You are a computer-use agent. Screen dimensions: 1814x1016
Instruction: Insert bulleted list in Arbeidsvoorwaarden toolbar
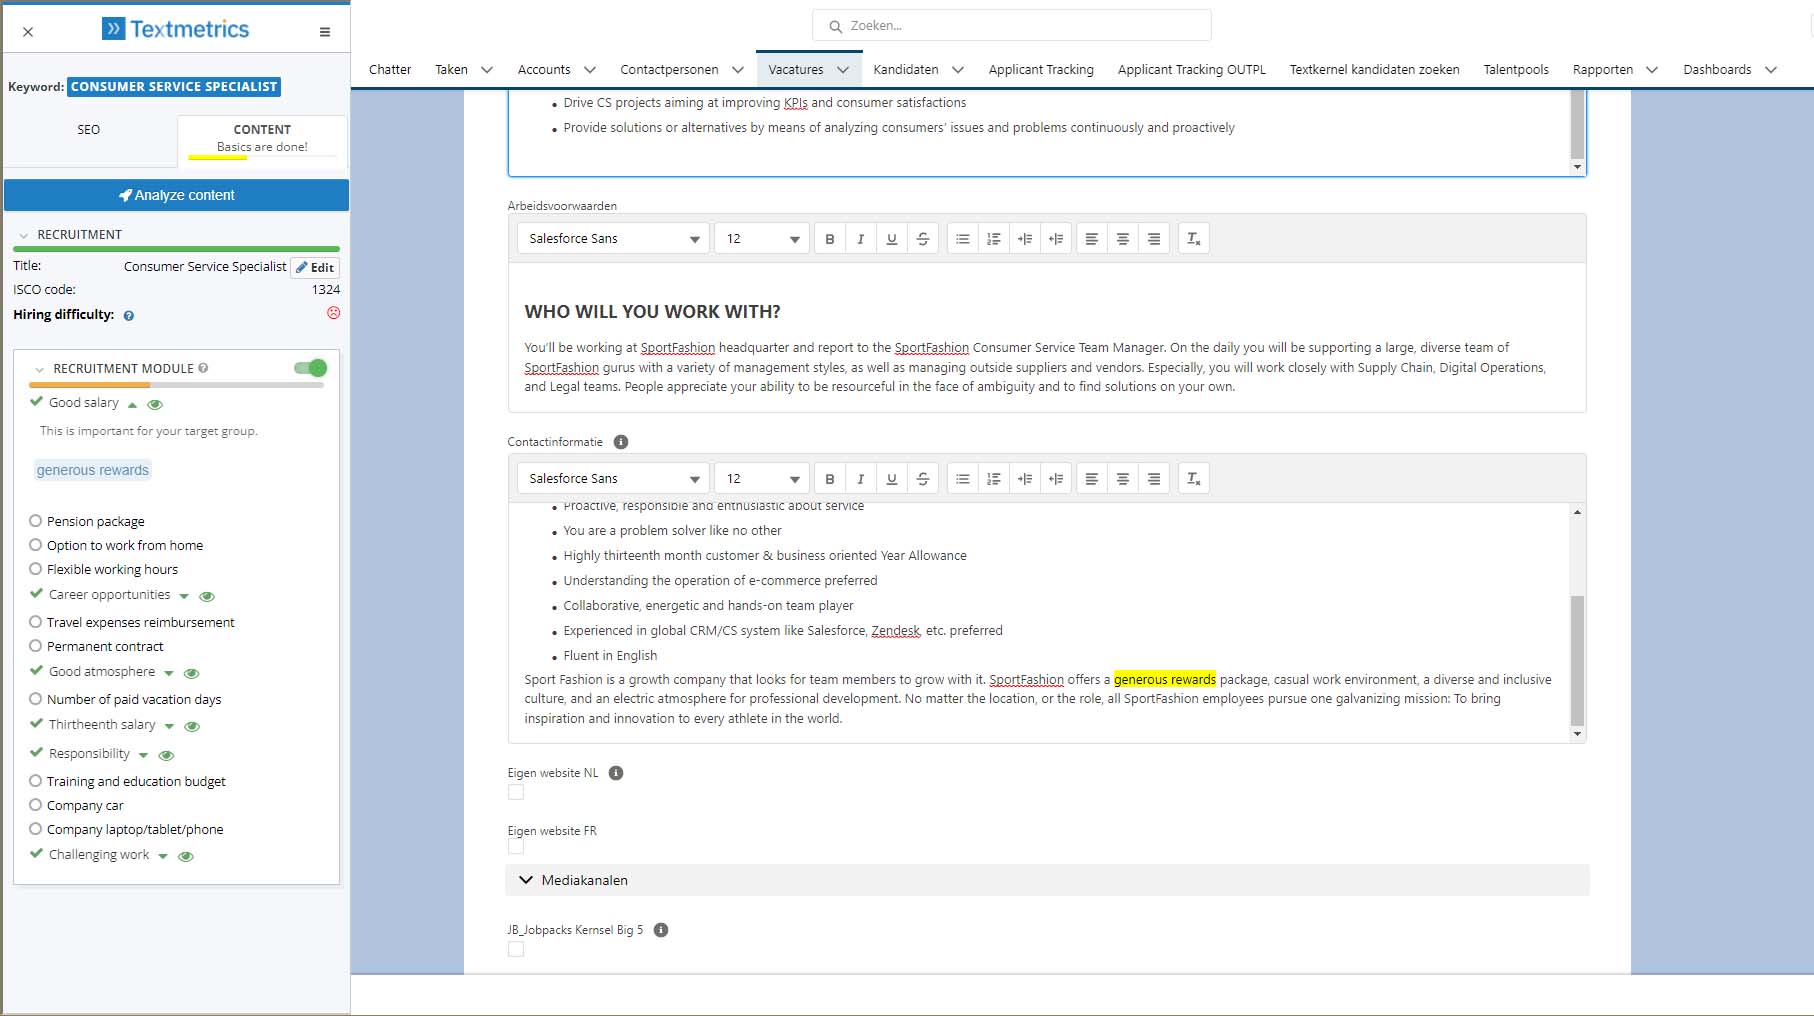[x=962, y=238]
